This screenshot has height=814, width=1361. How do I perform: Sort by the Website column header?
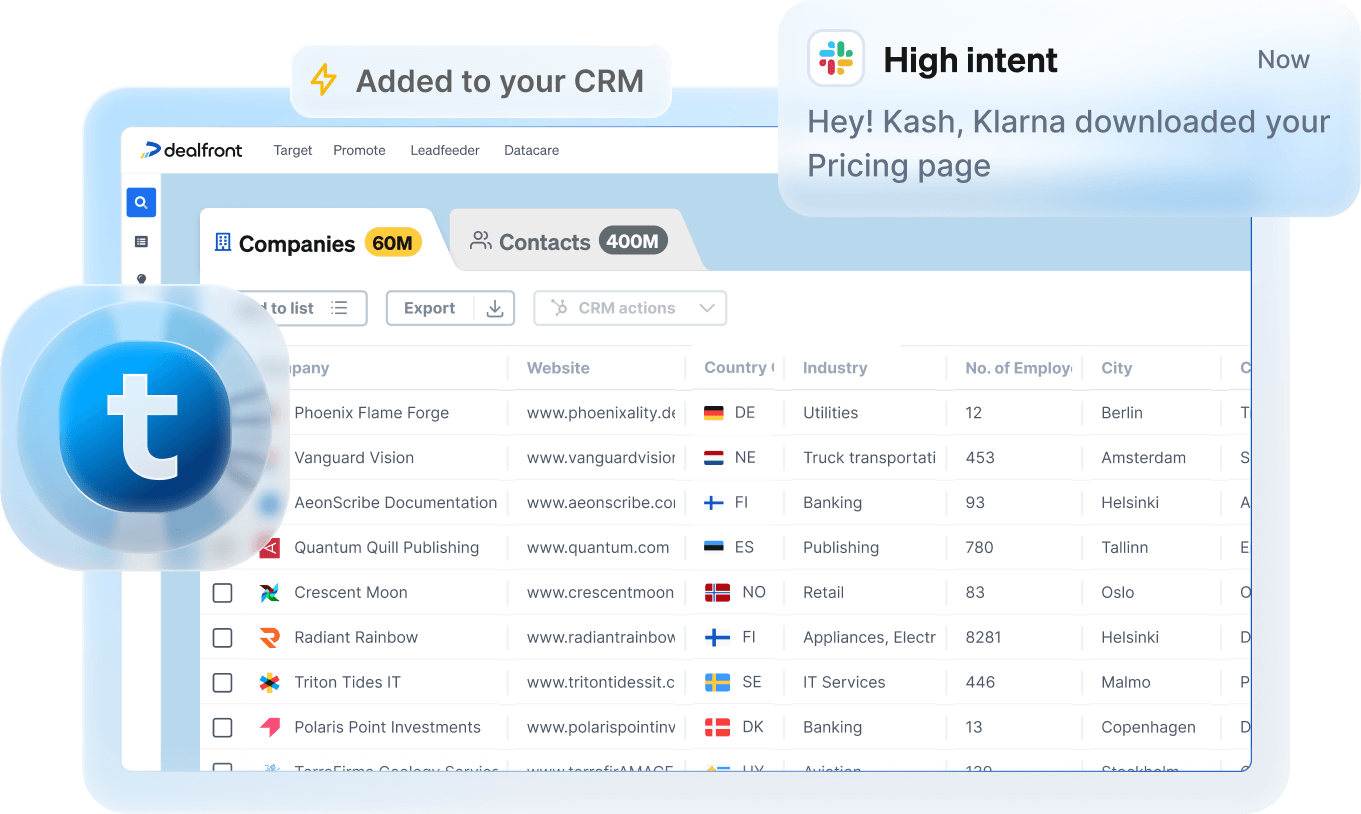coord(558,368)
